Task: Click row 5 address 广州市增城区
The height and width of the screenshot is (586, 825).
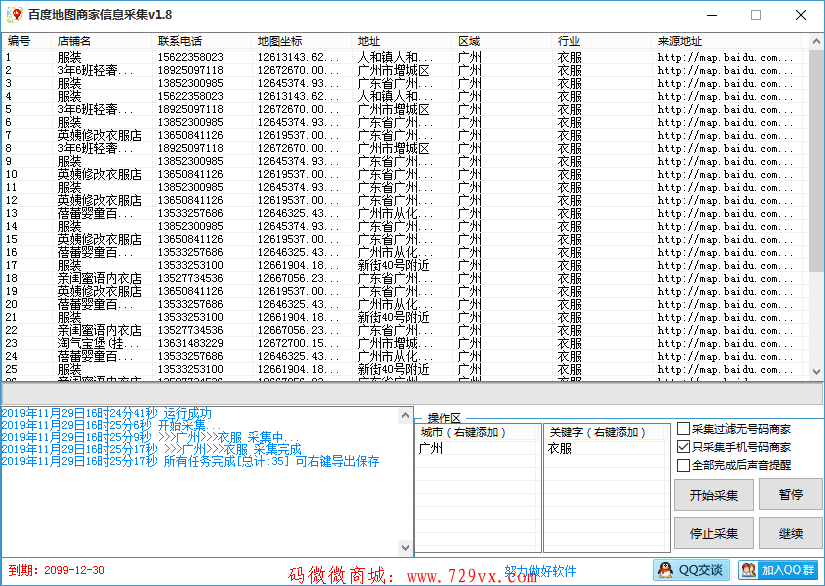Action: (x=394, y=109)
